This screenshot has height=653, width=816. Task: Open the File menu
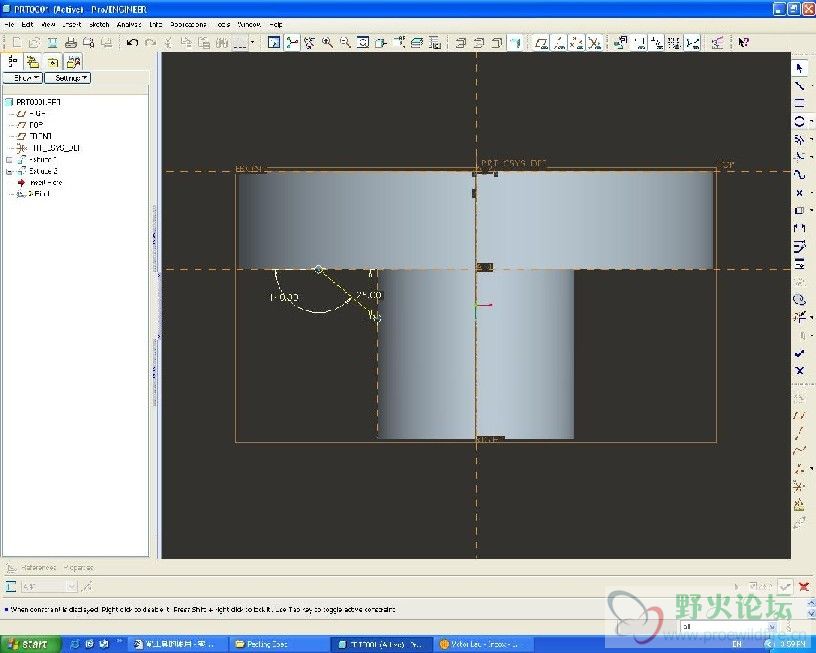[x=9, y=24]
